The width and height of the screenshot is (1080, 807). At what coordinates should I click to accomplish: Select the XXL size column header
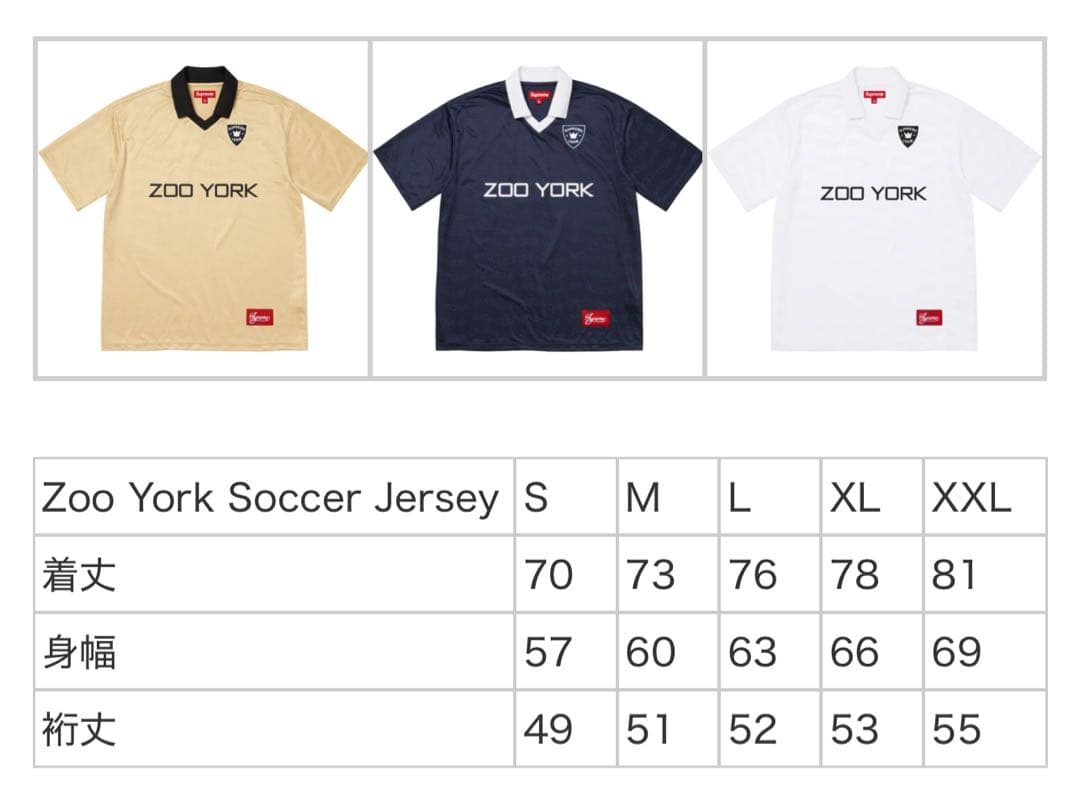click(x=984, y=497)
